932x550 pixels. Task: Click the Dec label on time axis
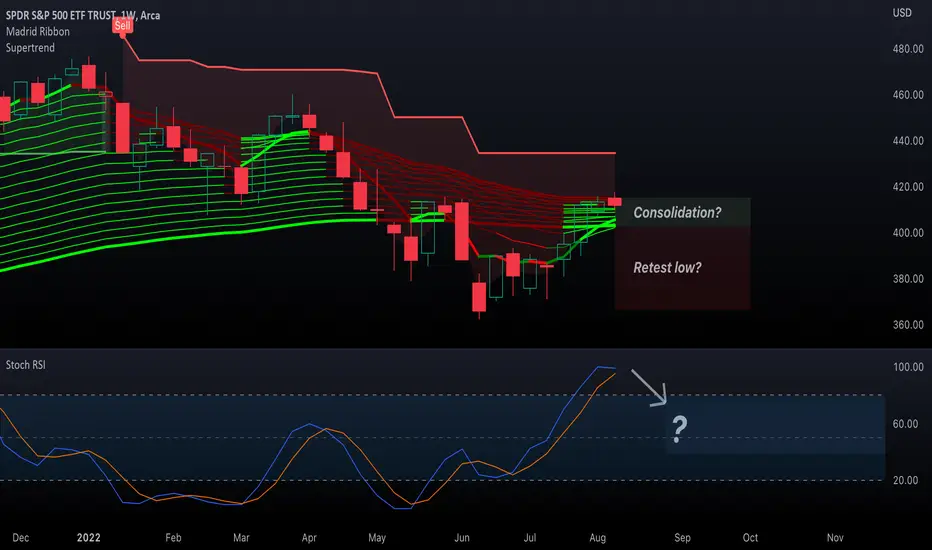20,538
